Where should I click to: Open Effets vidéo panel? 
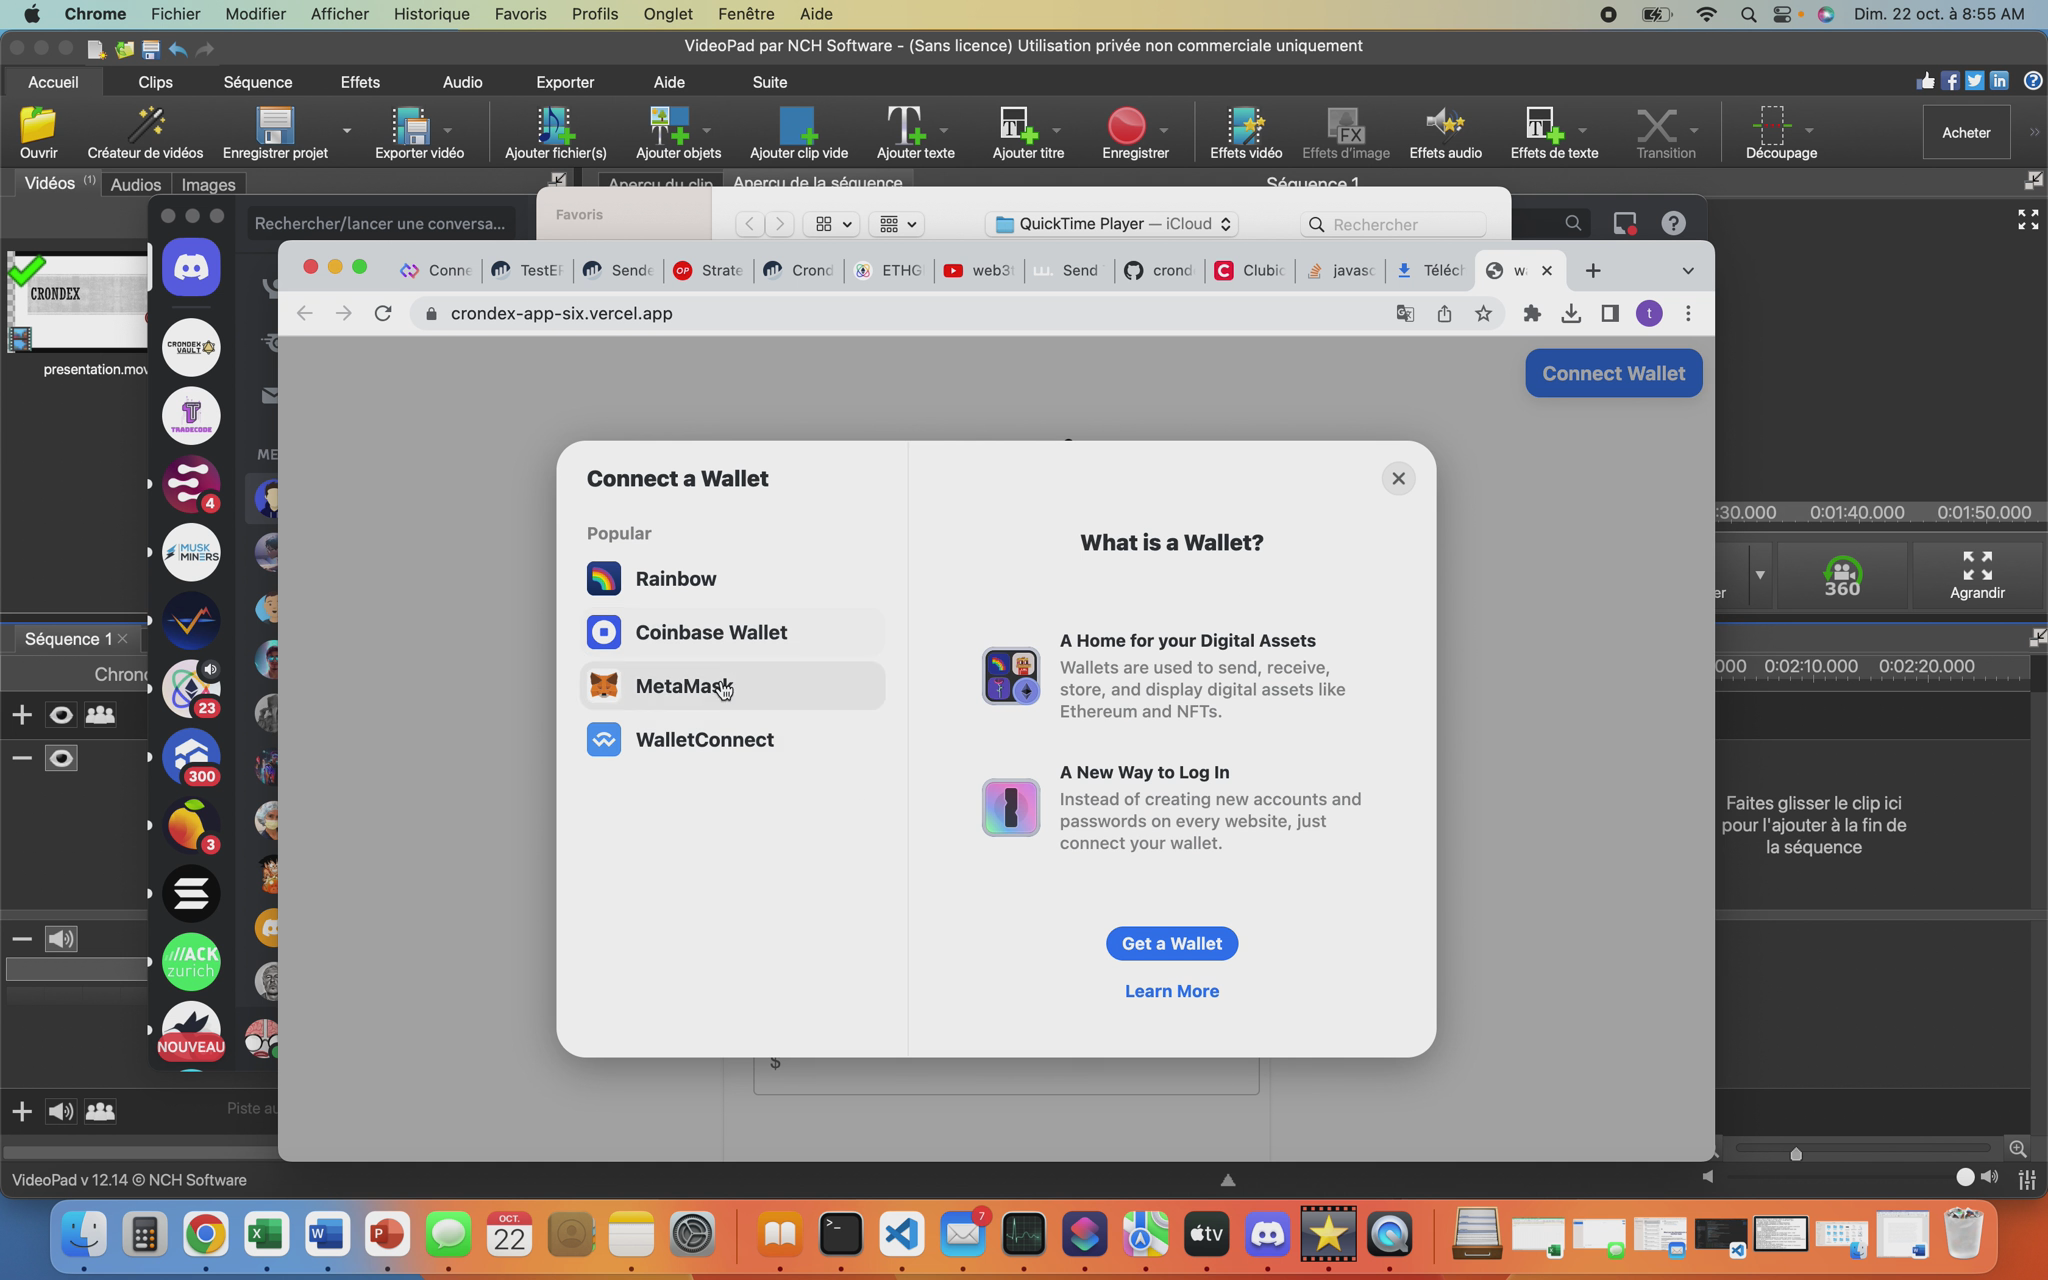tap(1245, 131)
